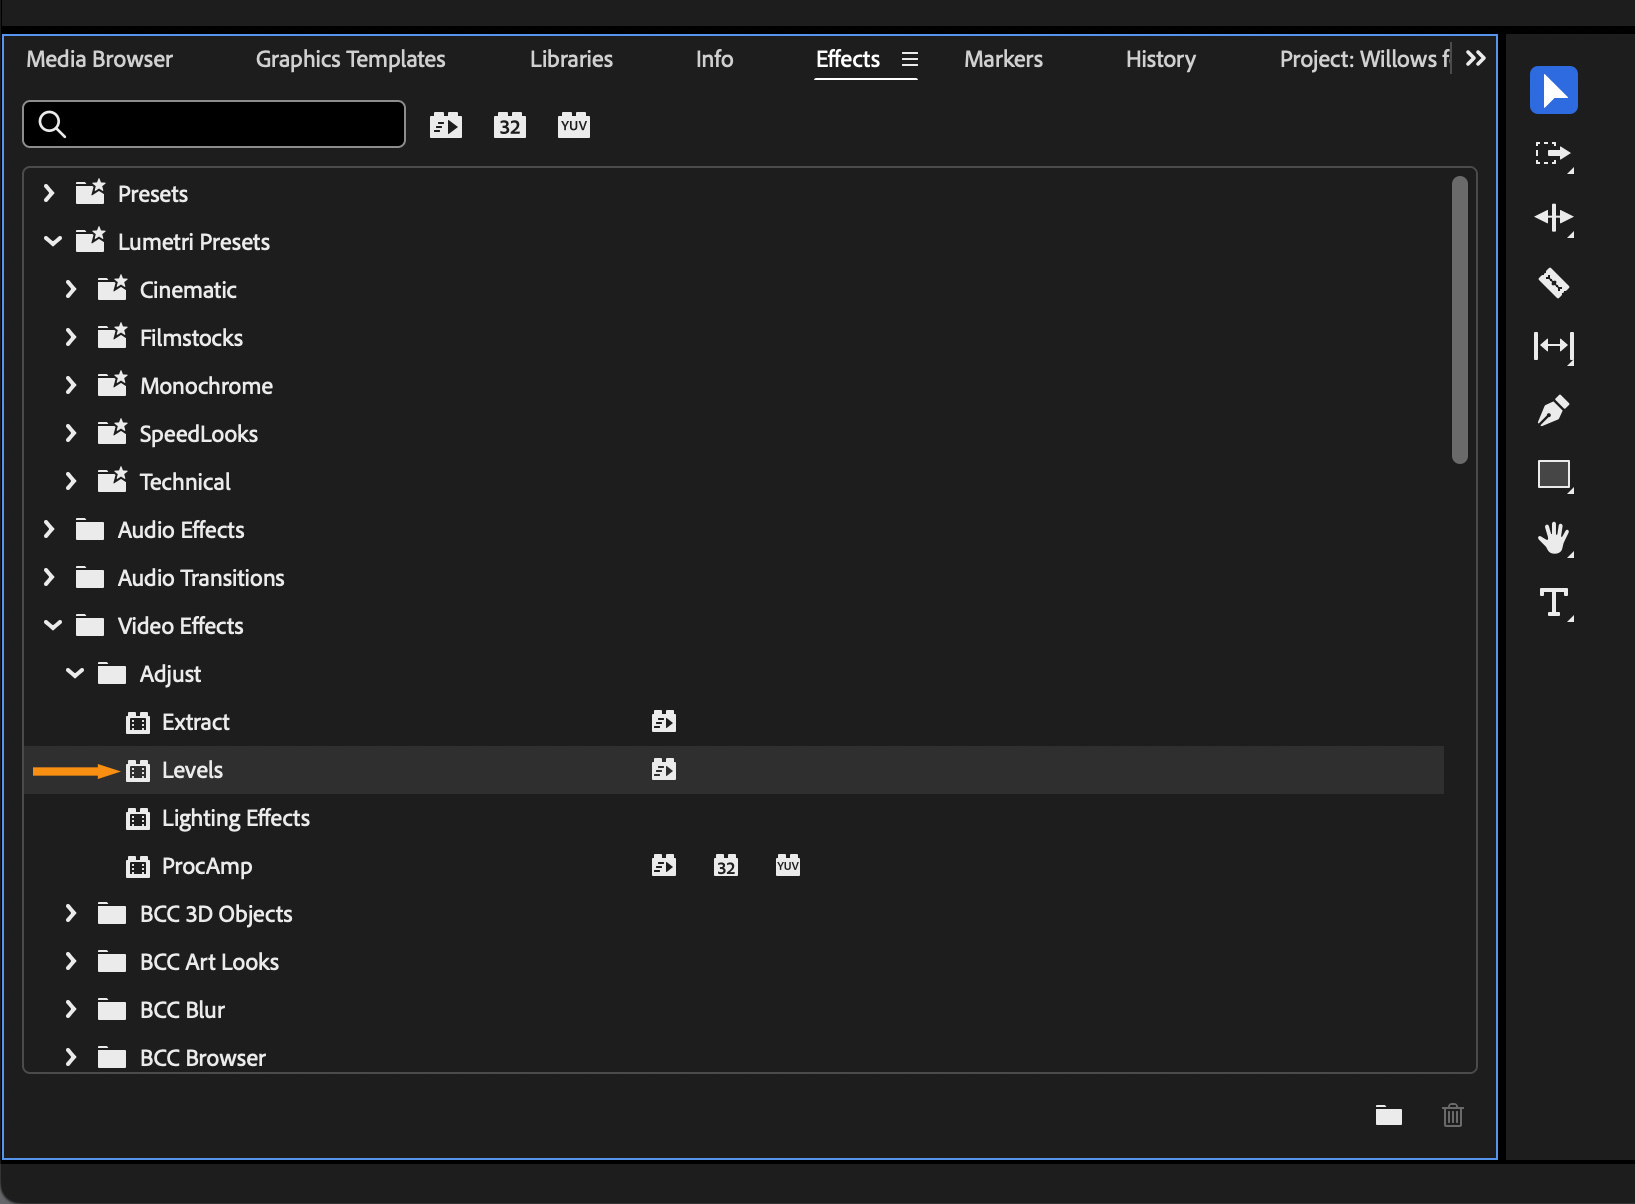The image size is (1635, 1204).
Task: Grab the Hand tool
Action: tap(1553, 539)
